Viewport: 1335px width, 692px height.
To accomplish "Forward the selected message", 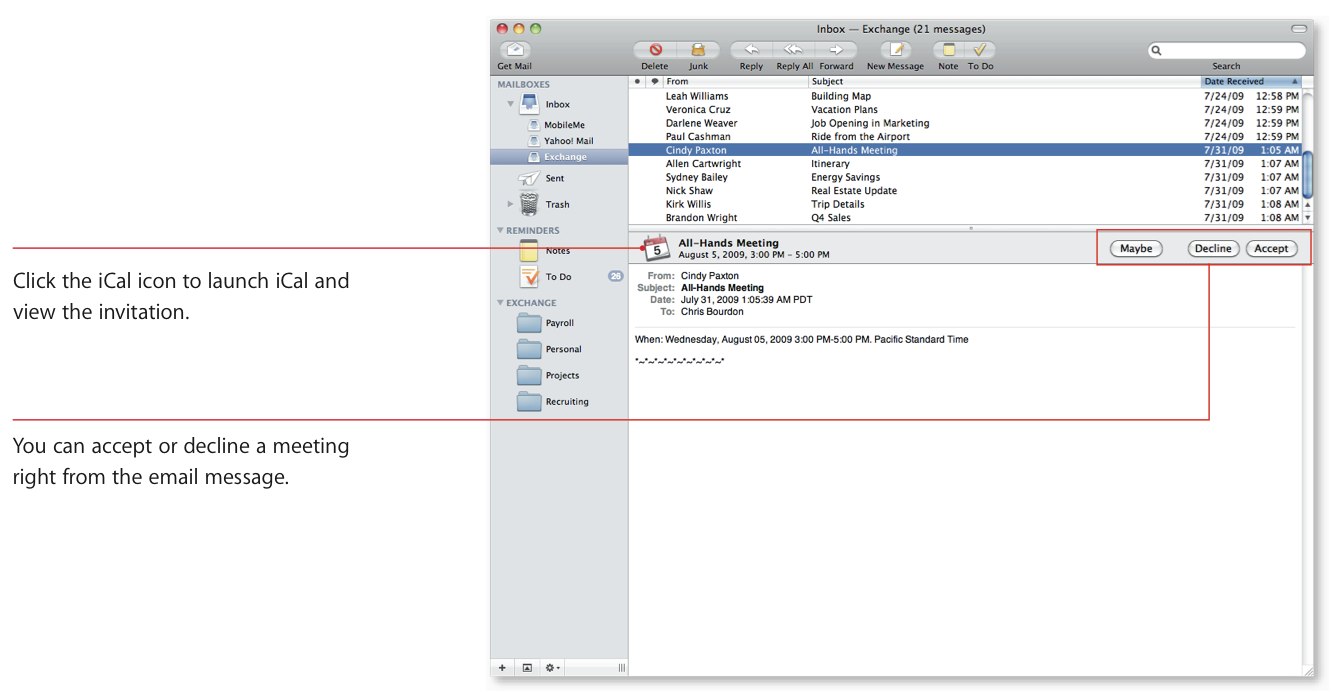I will point(836,50).
